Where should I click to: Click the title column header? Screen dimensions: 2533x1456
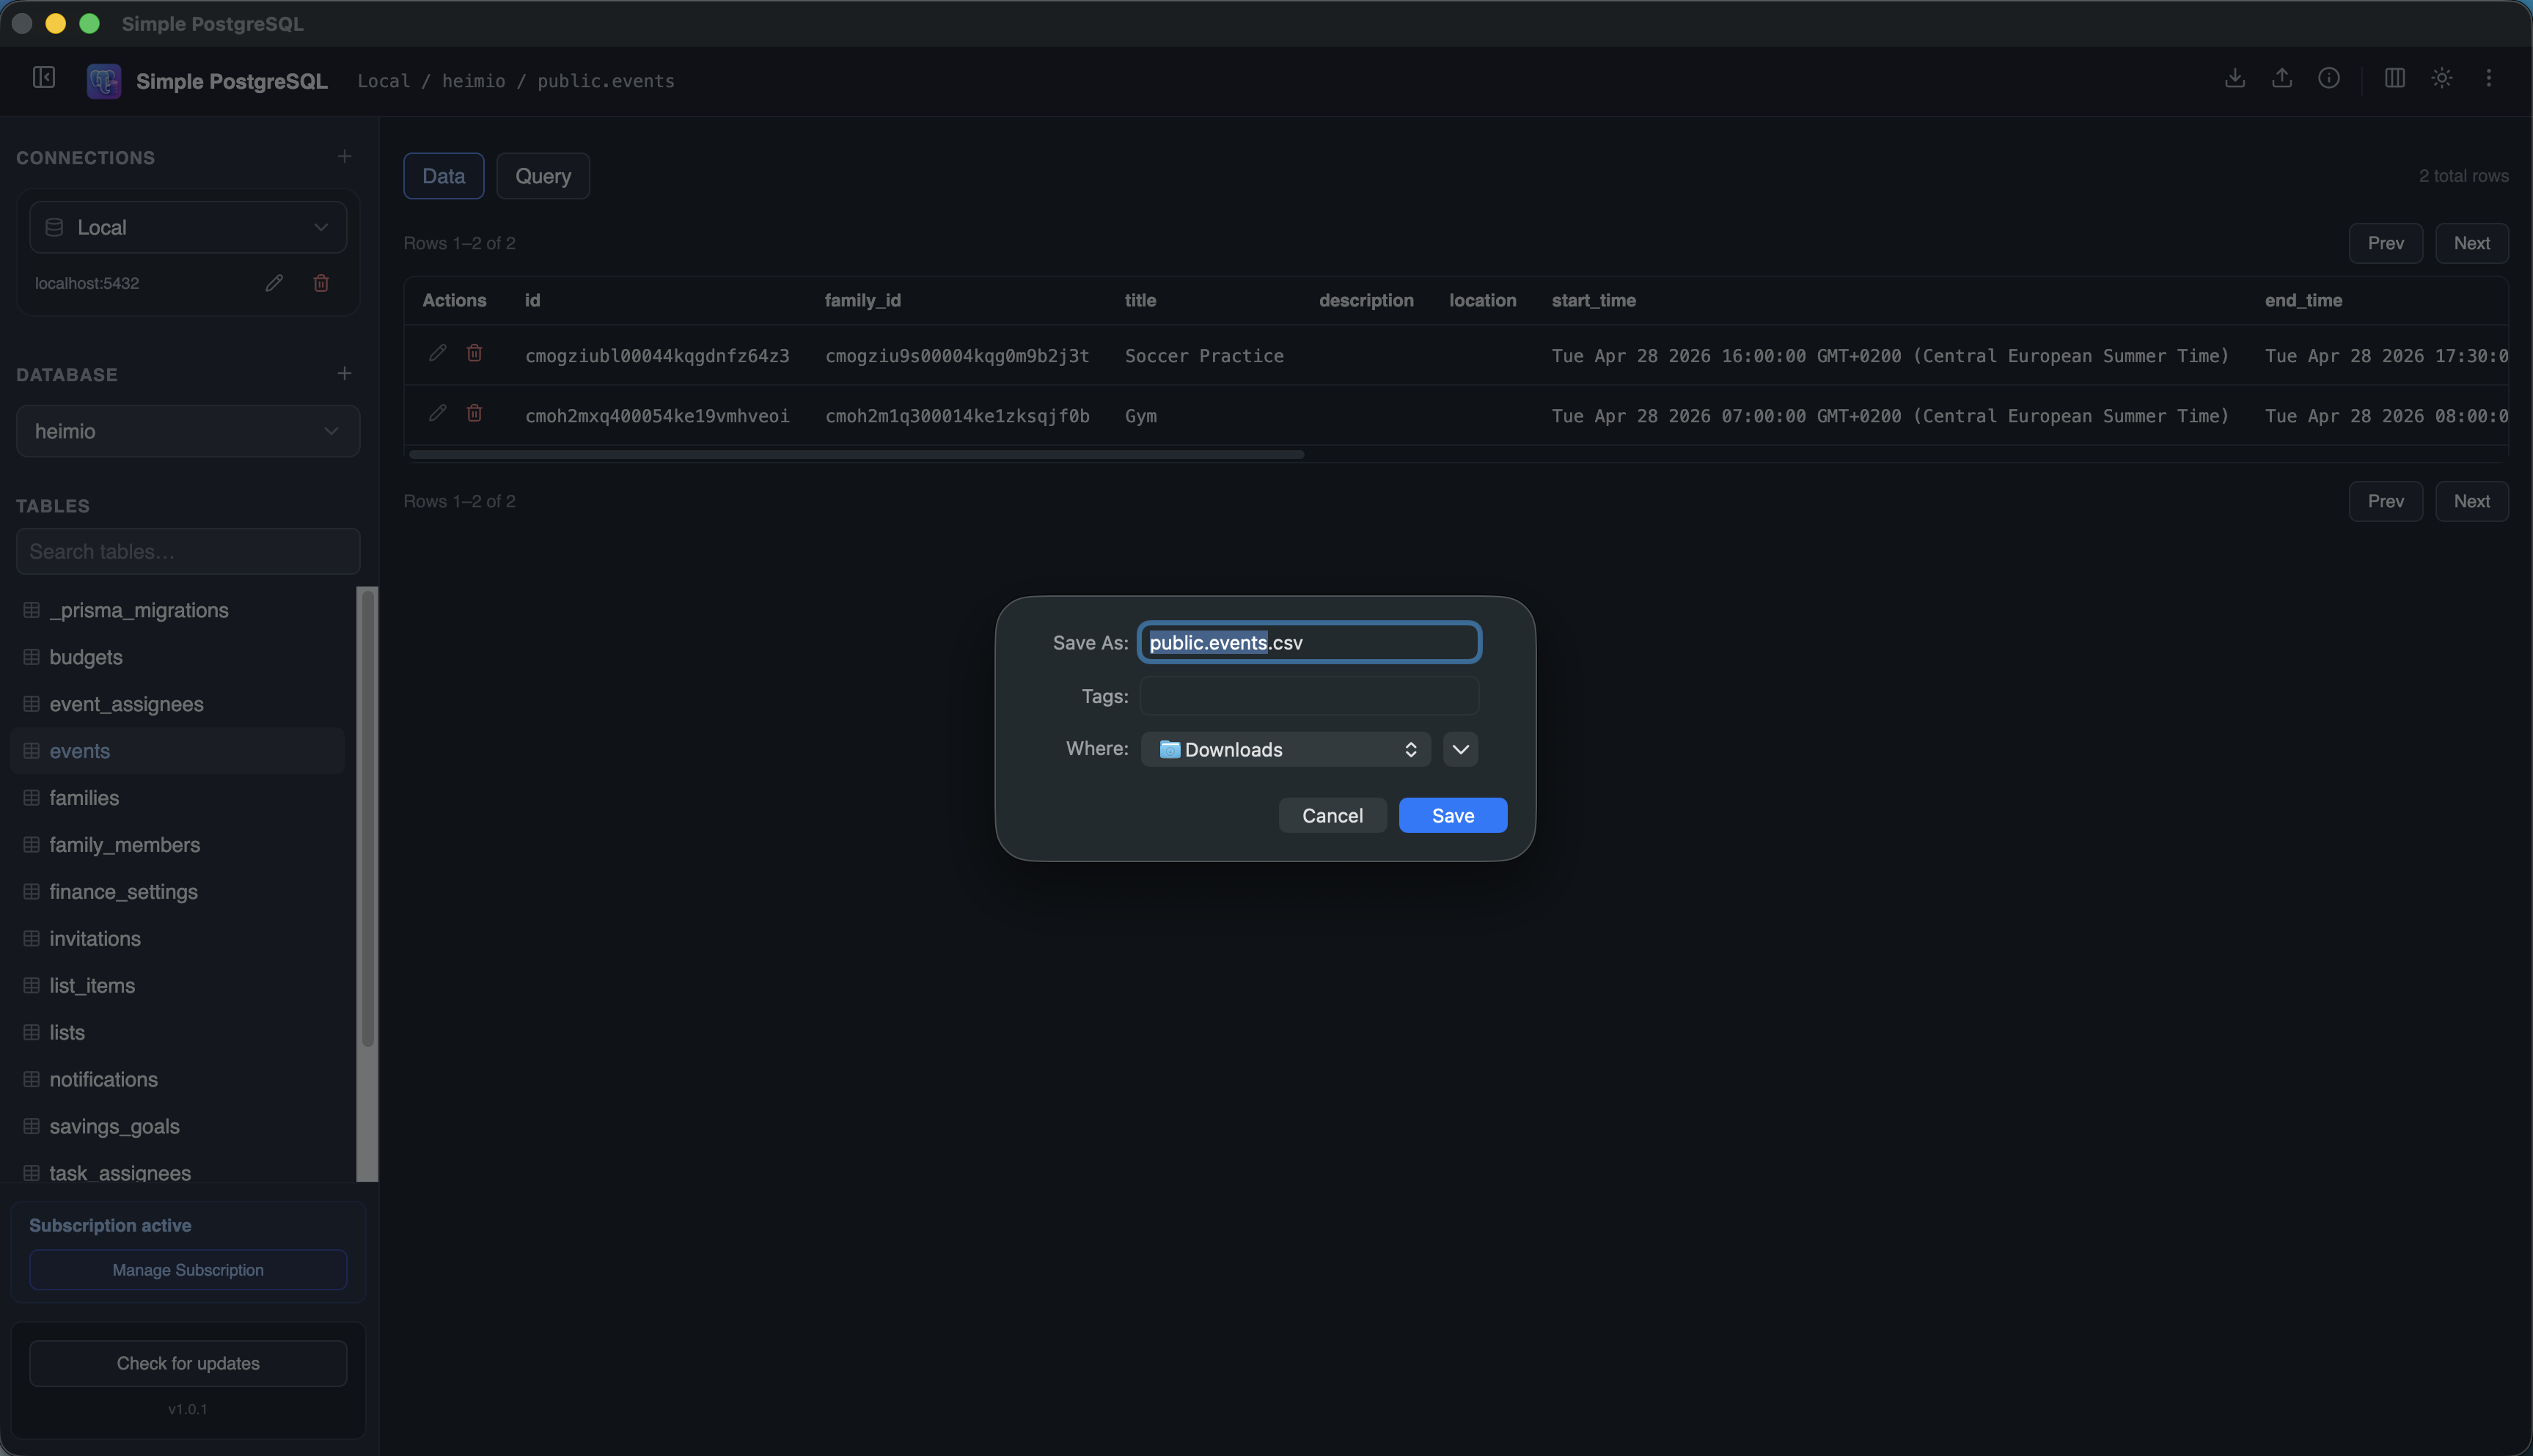1140,300
